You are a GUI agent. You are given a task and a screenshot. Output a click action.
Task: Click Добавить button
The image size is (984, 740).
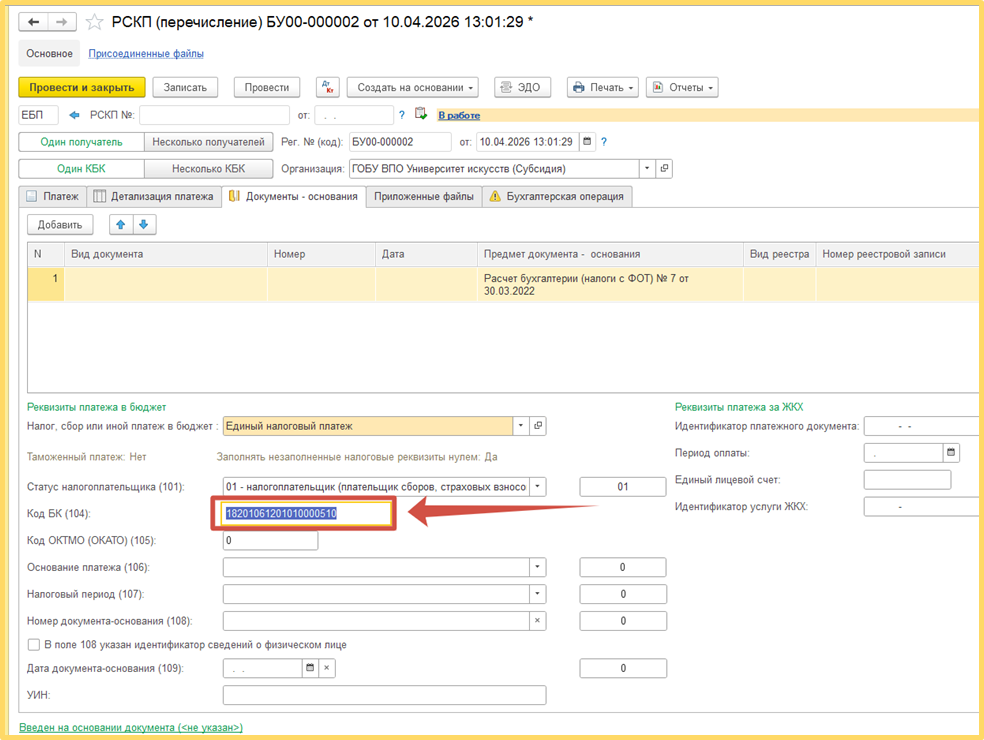[60, 225]
